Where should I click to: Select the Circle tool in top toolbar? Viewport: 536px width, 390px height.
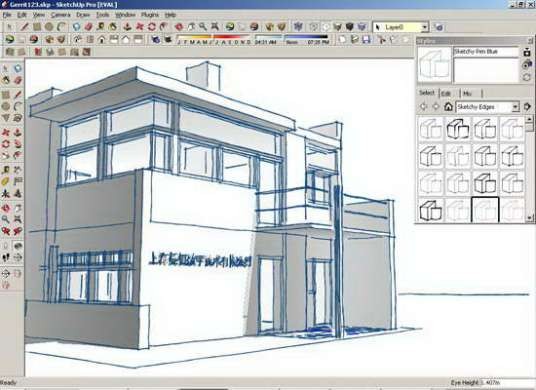tap(49, 27)
